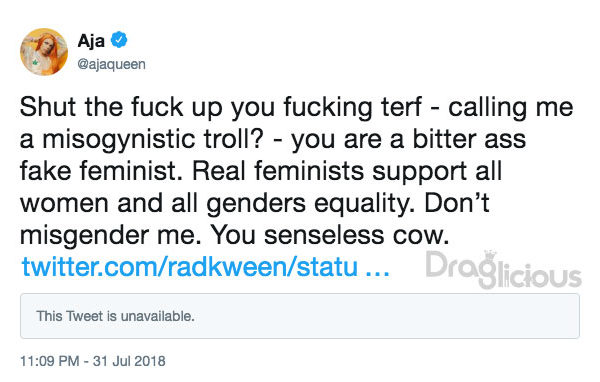Click the crown on the Dragilicious logo
The width and height of the screenshot is (600, 382).
pos(490,256)
